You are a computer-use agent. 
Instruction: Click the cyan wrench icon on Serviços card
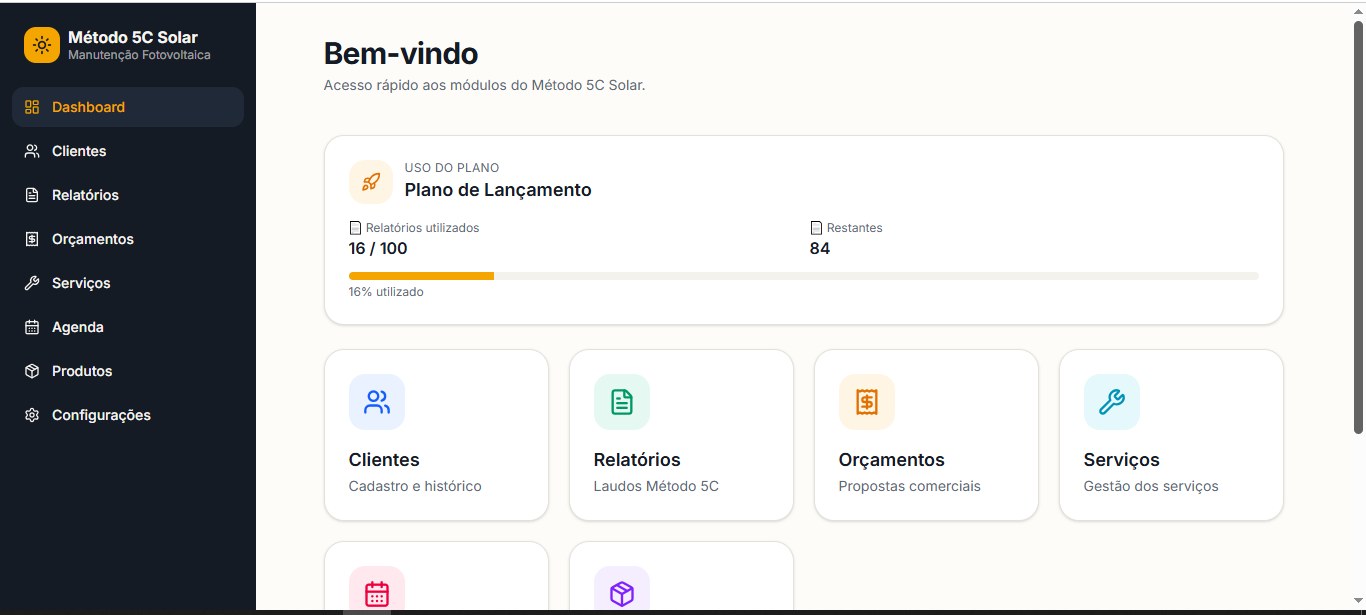point(1112,402)
